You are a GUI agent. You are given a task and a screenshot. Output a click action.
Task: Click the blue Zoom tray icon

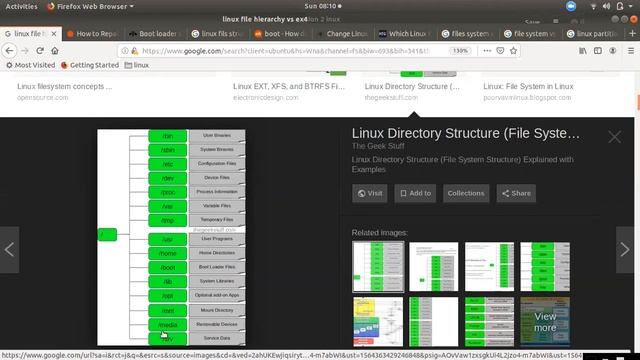(571, 6)
